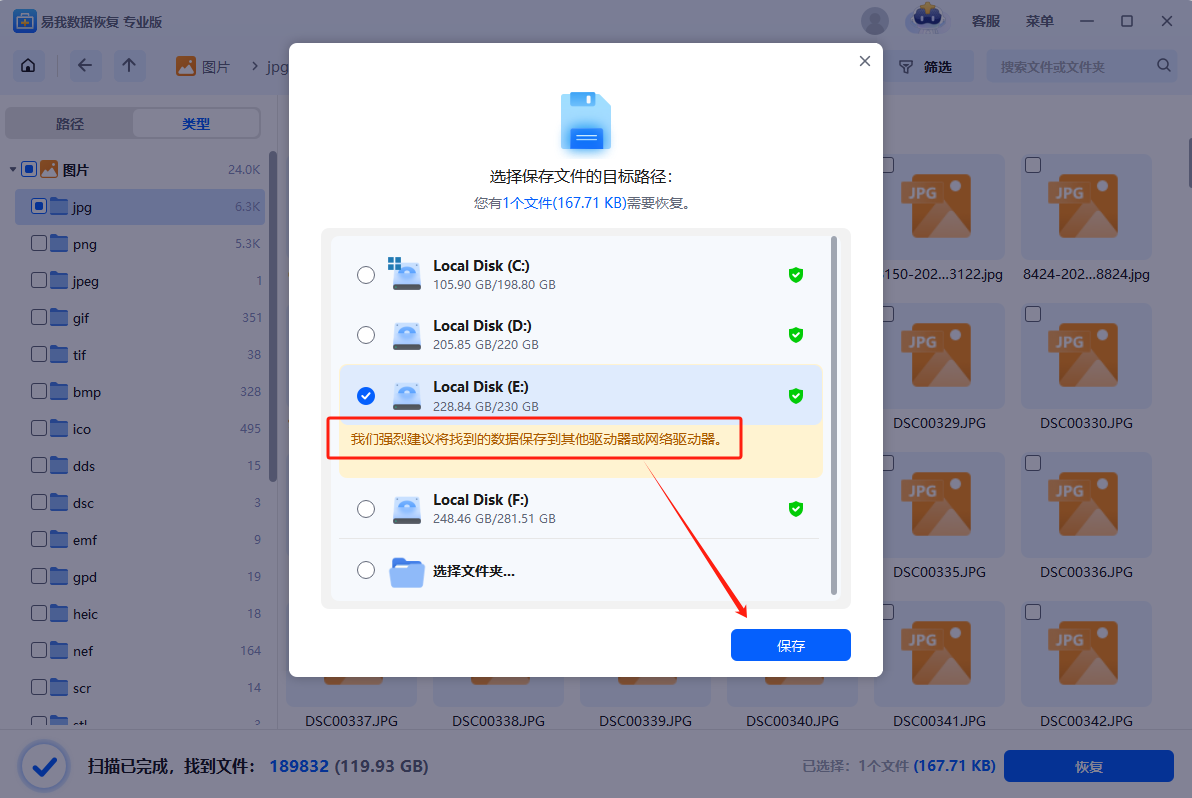
Task: Close the save path dialog
Action: coord(864,61)
